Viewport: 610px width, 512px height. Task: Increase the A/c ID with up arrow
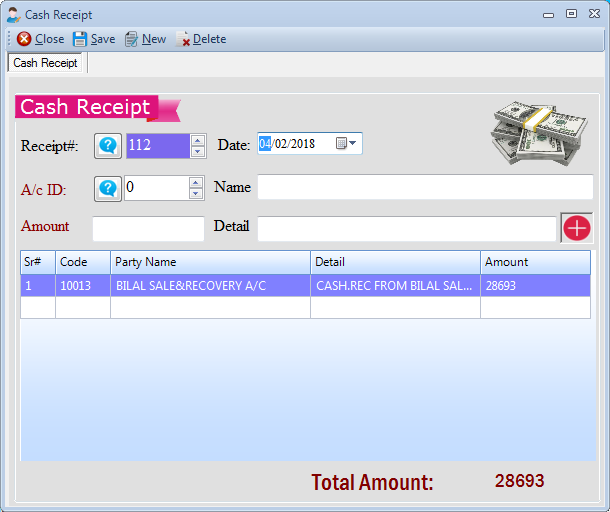198,182
